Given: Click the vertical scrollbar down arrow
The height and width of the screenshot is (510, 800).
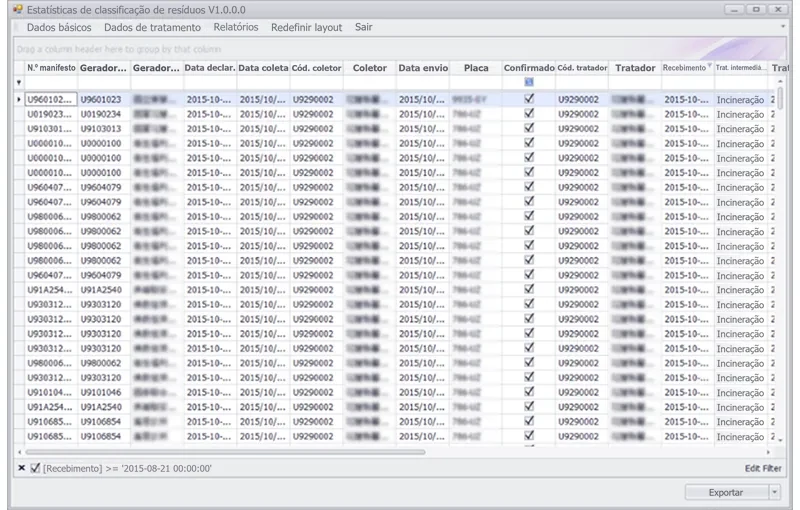Looking at the screenshot, I should pos(780,440).
